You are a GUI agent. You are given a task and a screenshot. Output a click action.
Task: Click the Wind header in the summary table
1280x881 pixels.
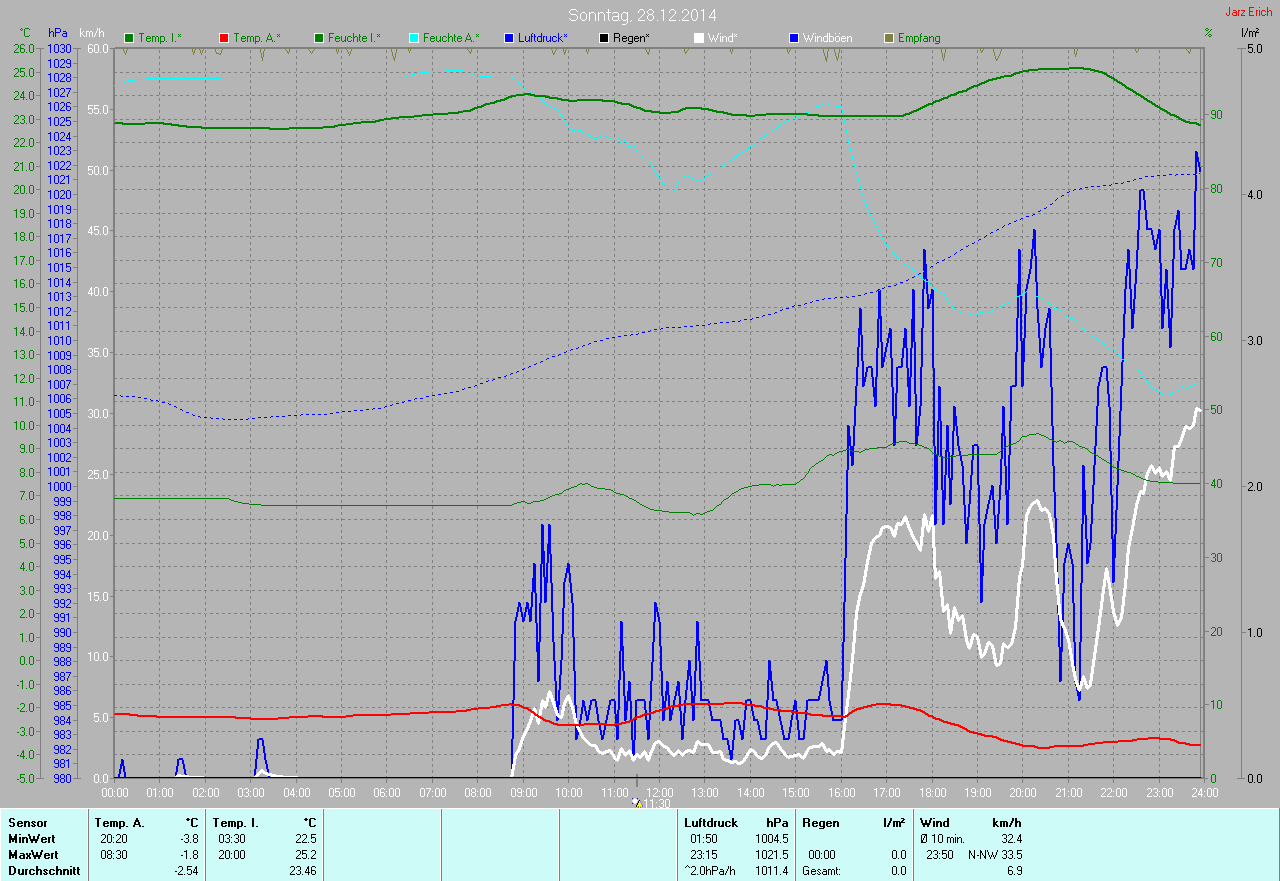(x=935, y=823)
